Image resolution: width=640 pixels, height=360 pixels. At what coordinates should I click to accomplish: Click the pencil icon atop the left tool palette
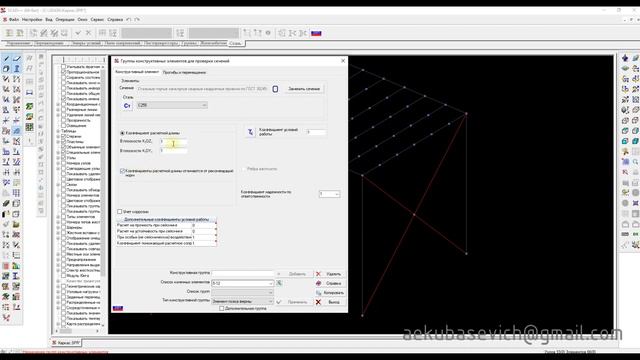coord(6,59)
